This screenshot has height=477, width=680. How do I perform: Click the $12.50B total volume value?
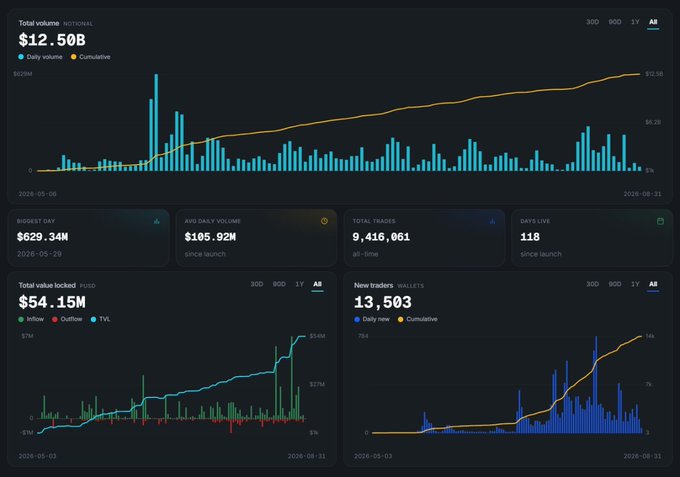click(52, 40)
